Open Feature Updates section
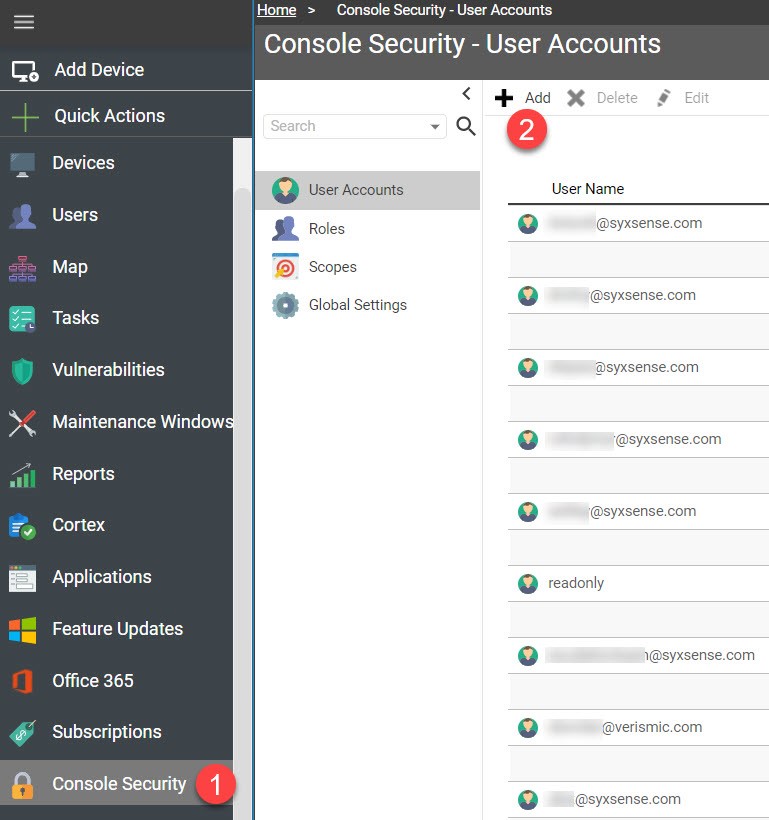 pos(116,629)
